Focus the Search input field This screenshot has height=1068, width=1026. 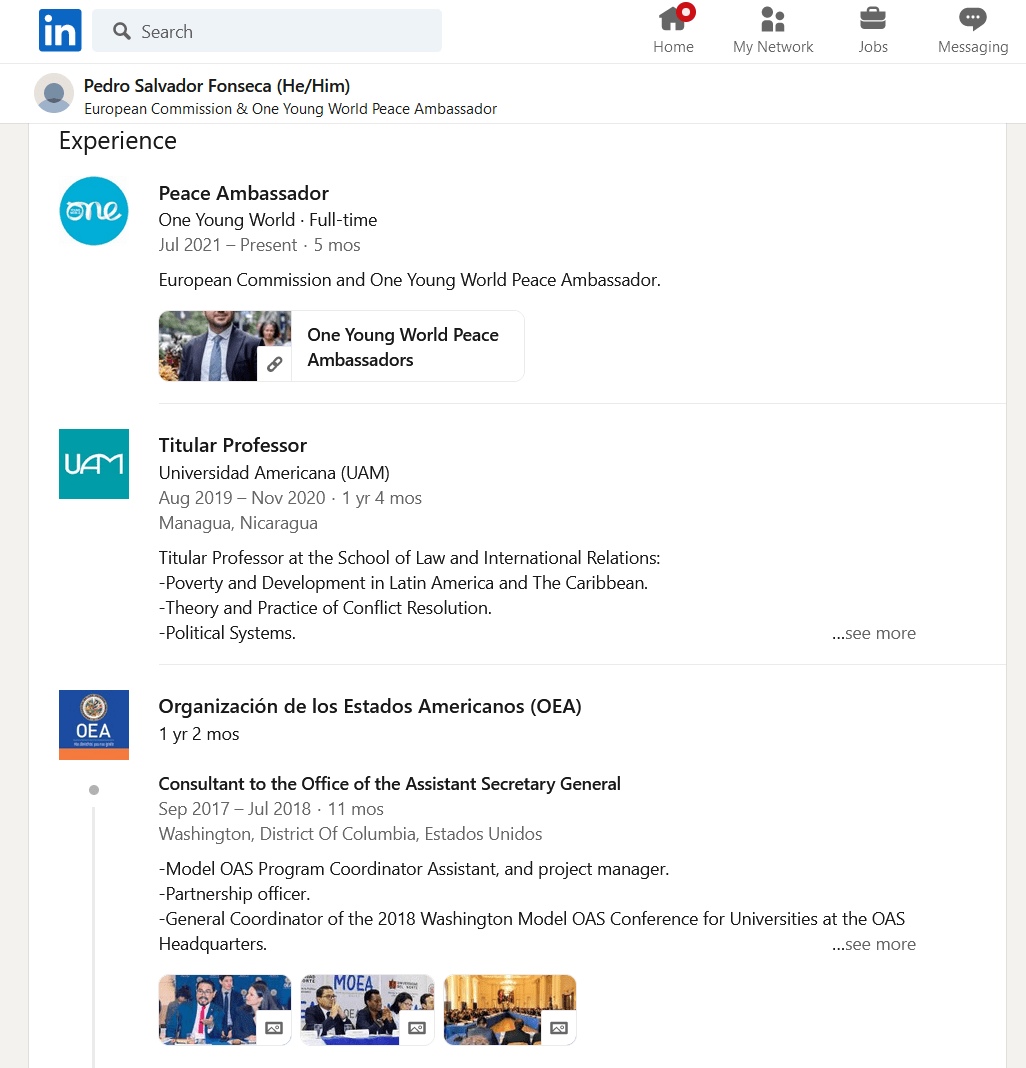tap(266, 31)
